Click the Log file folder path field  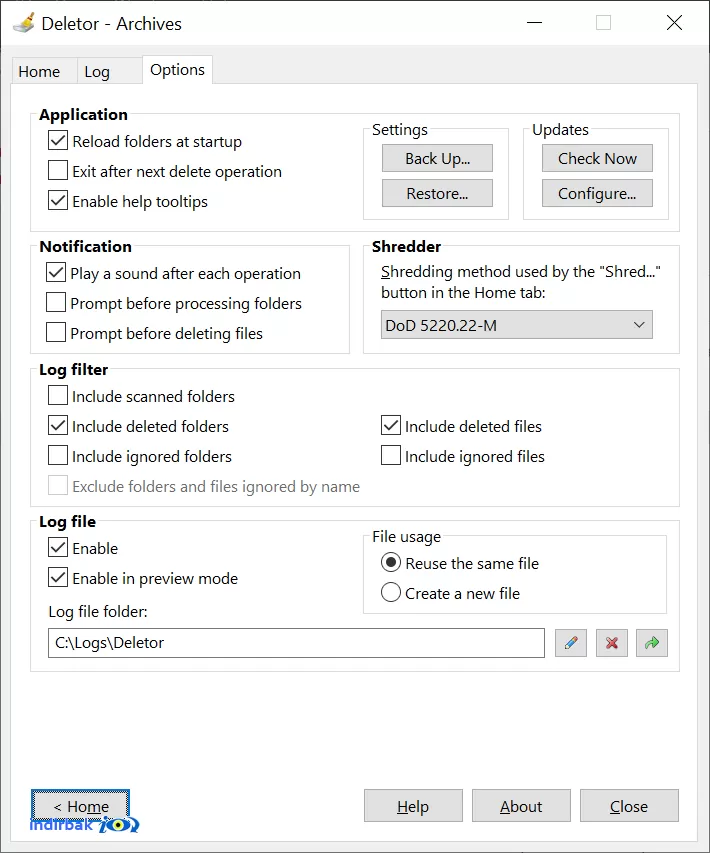tap(296, 643)
